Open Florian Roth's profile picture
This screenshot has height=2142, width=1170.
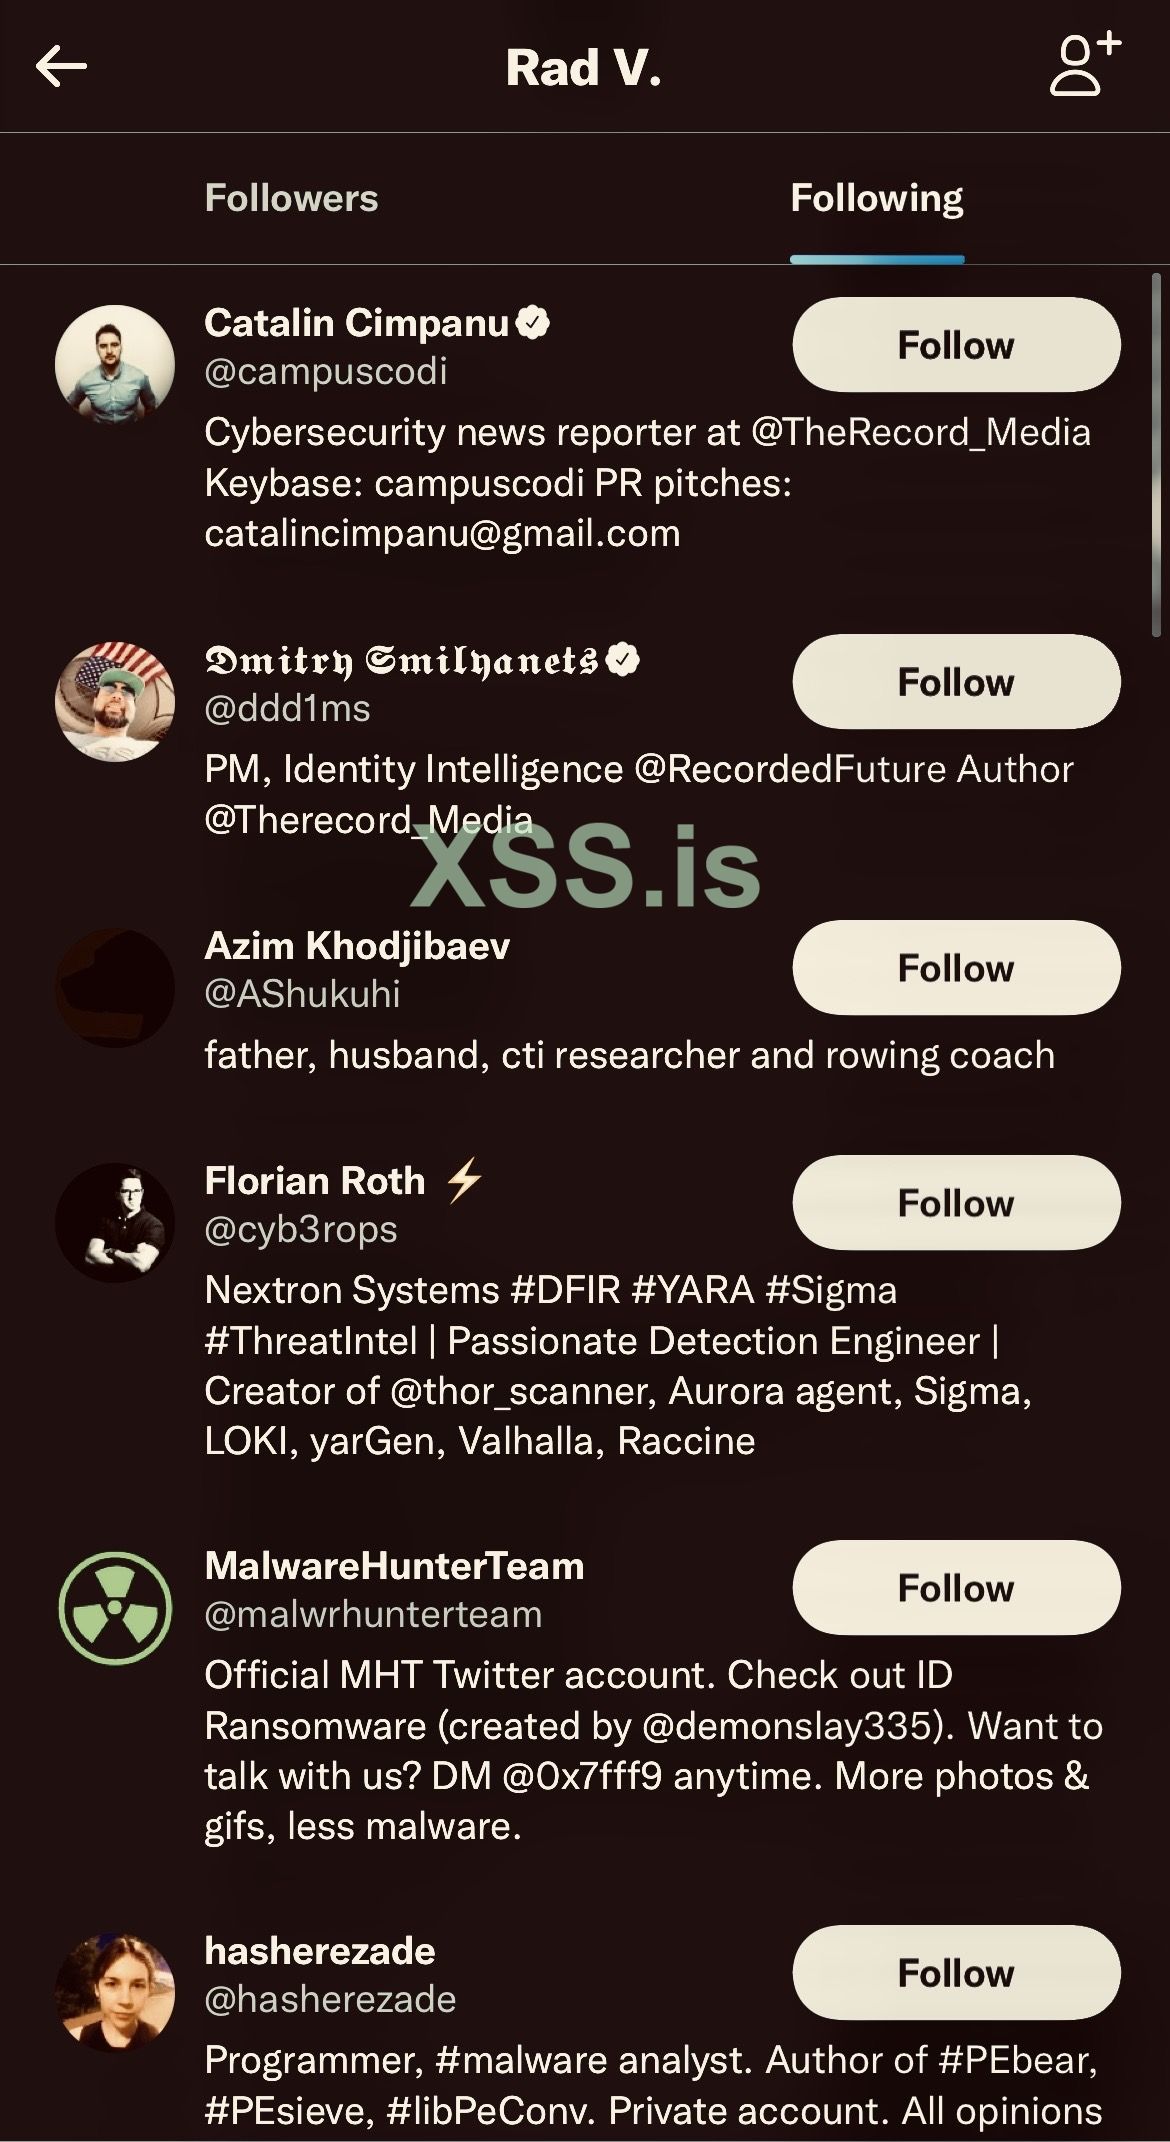[x=115, y=1223]
